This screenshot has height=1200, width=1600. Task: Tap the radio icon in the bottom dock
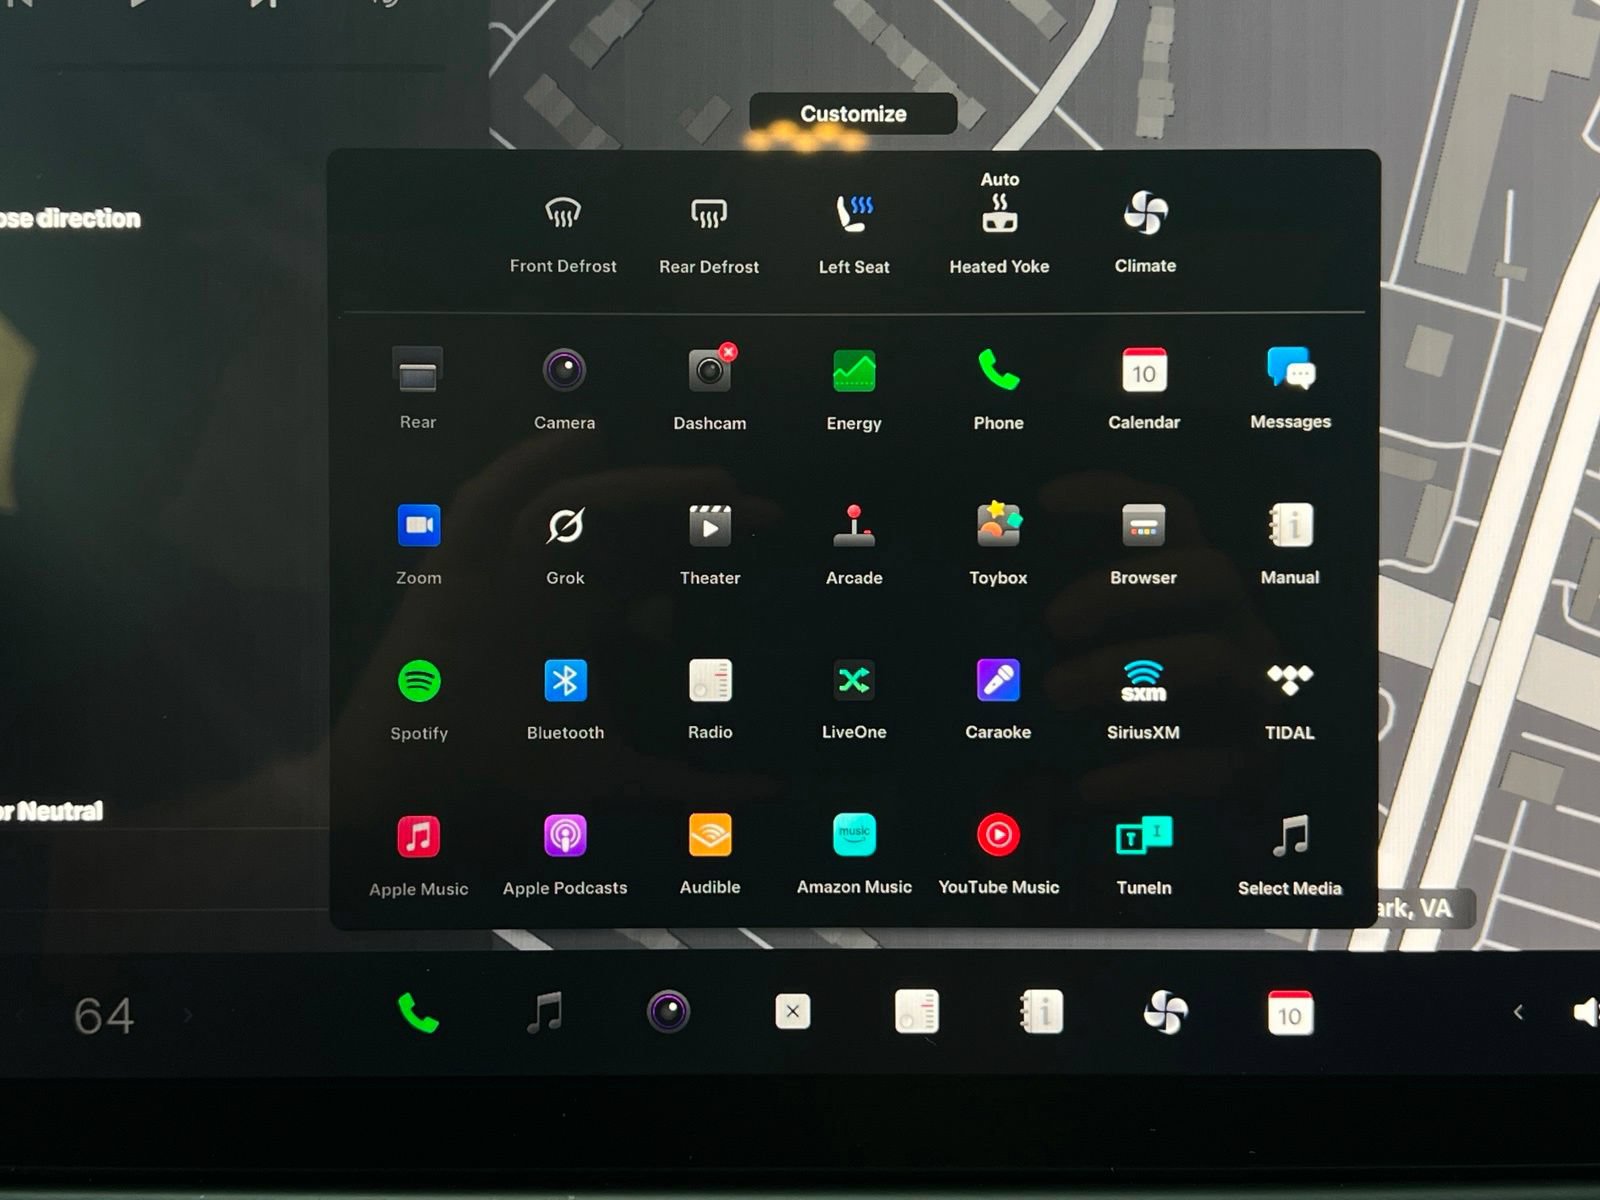pos(917,1012)
